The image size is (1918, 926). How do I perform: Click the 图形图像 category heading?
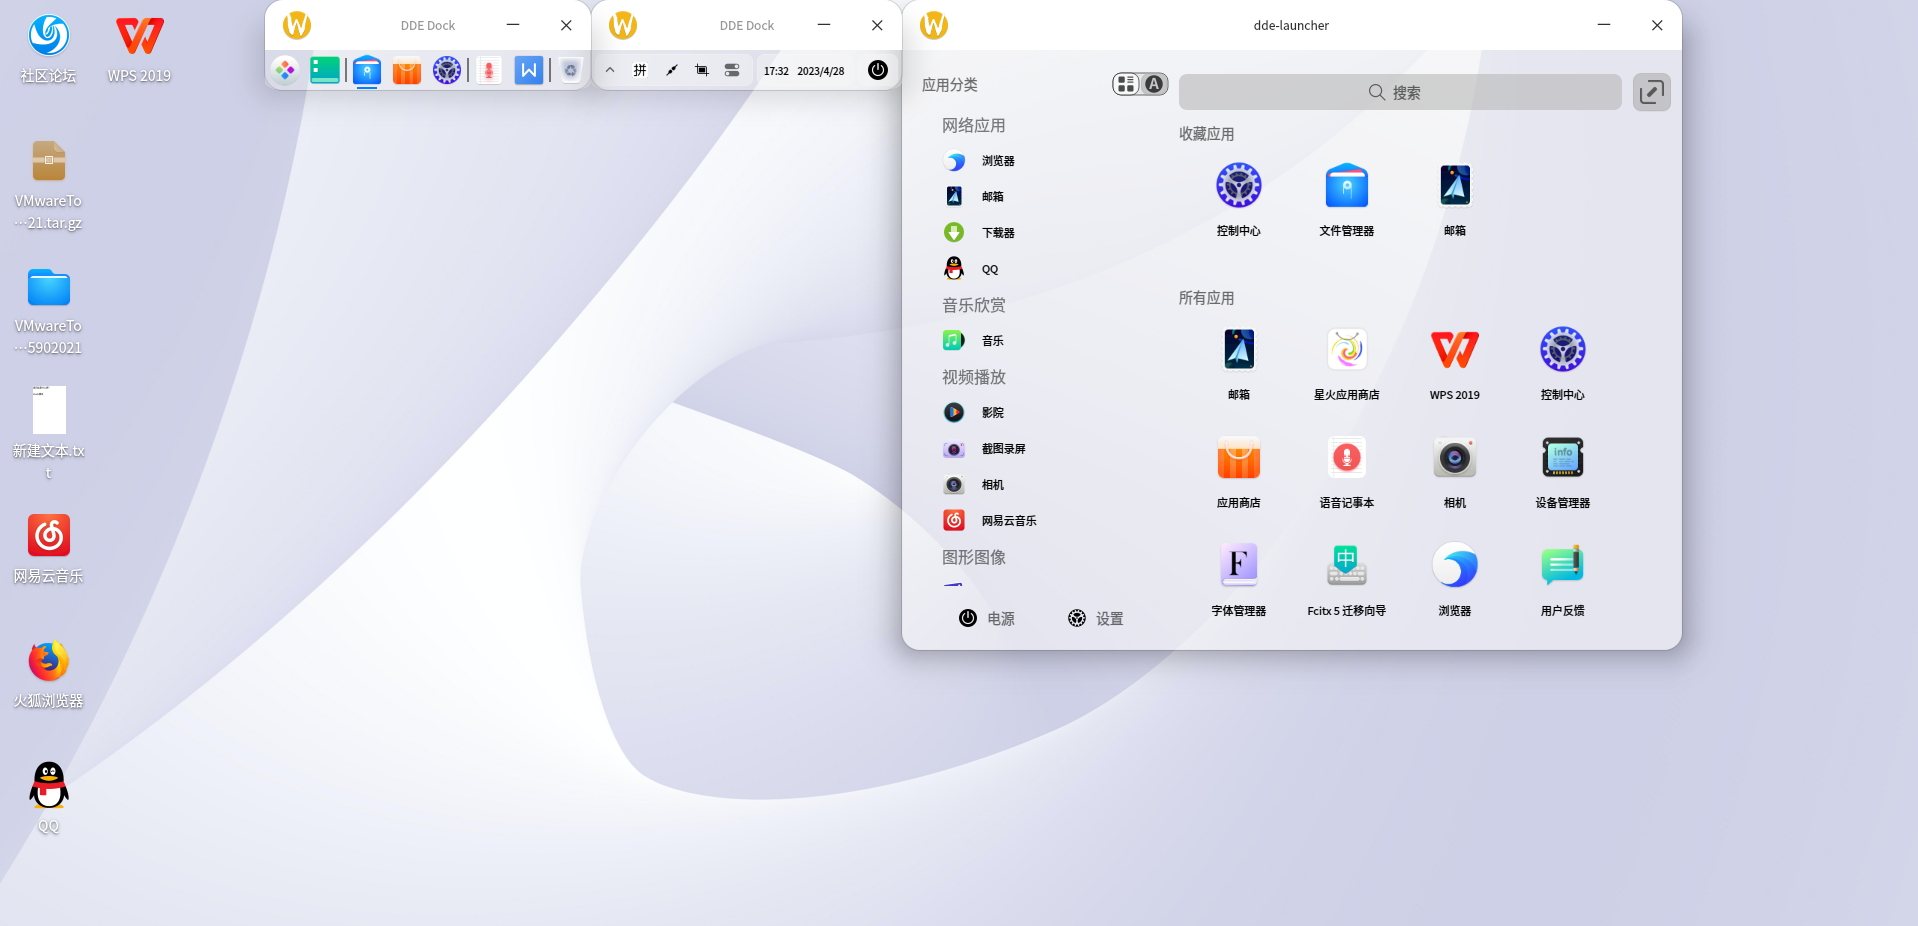tap(974, 557)
